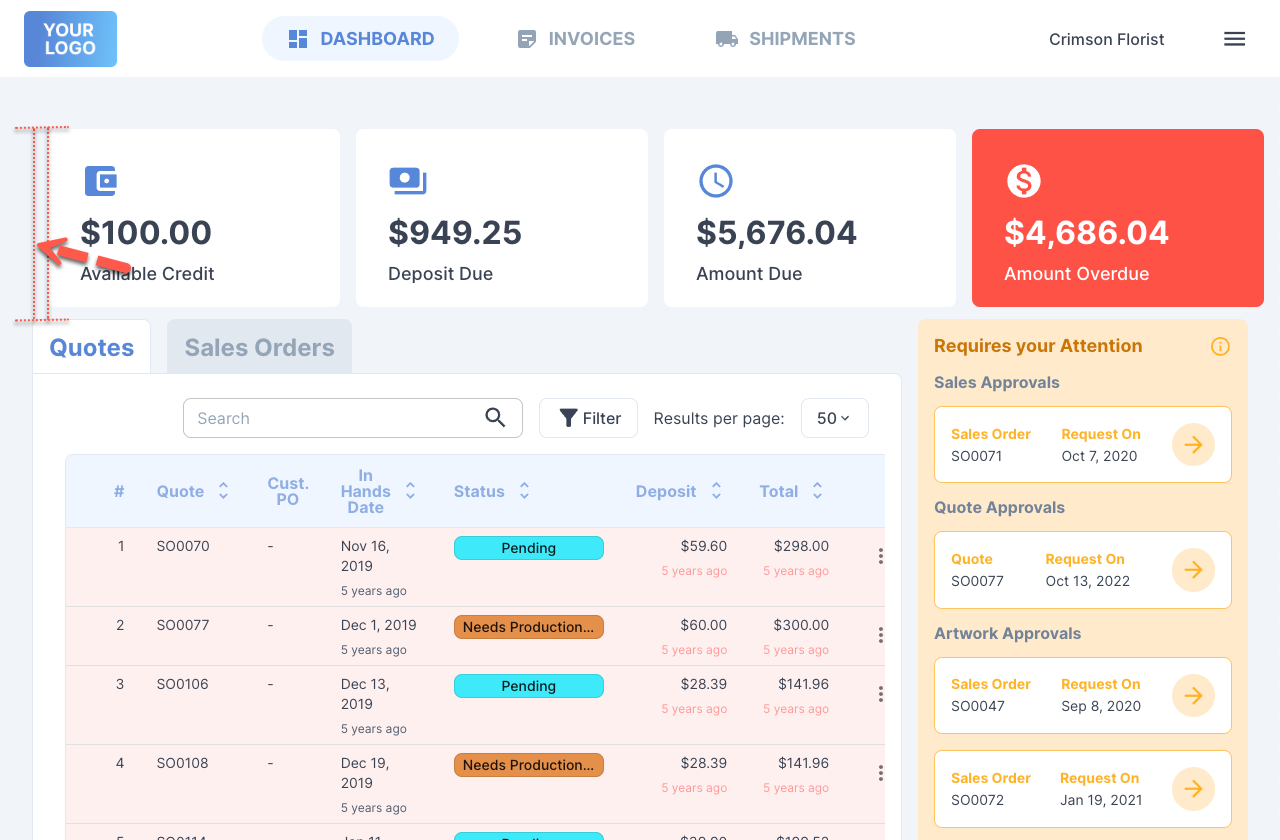The image size is (1280, 840).
Task: Click the search magnifier icon
Action: tap(495, 418)
